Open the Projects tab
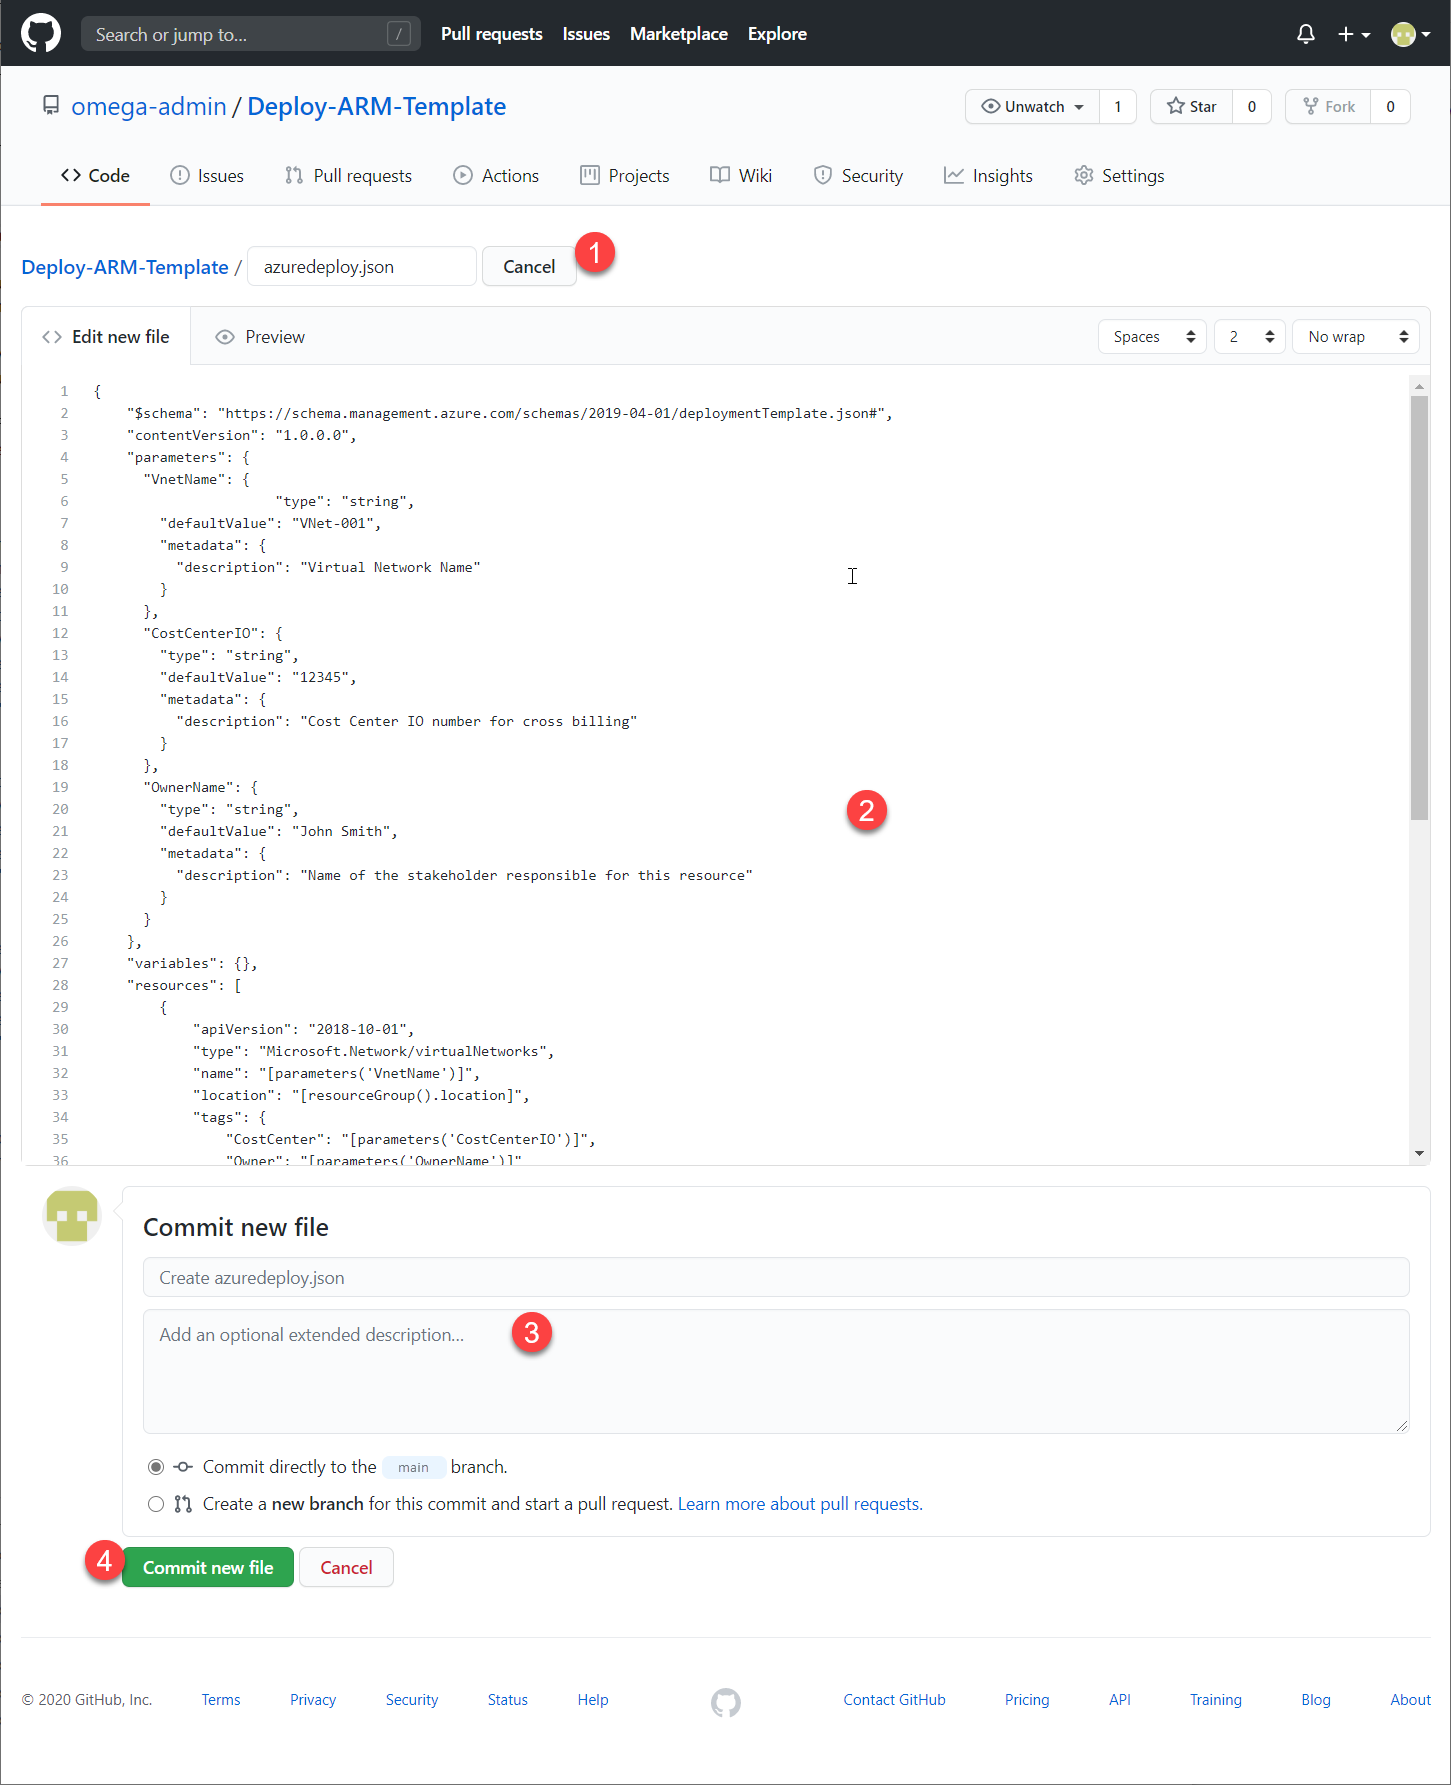1451x1785 pixels. [625, 176]
